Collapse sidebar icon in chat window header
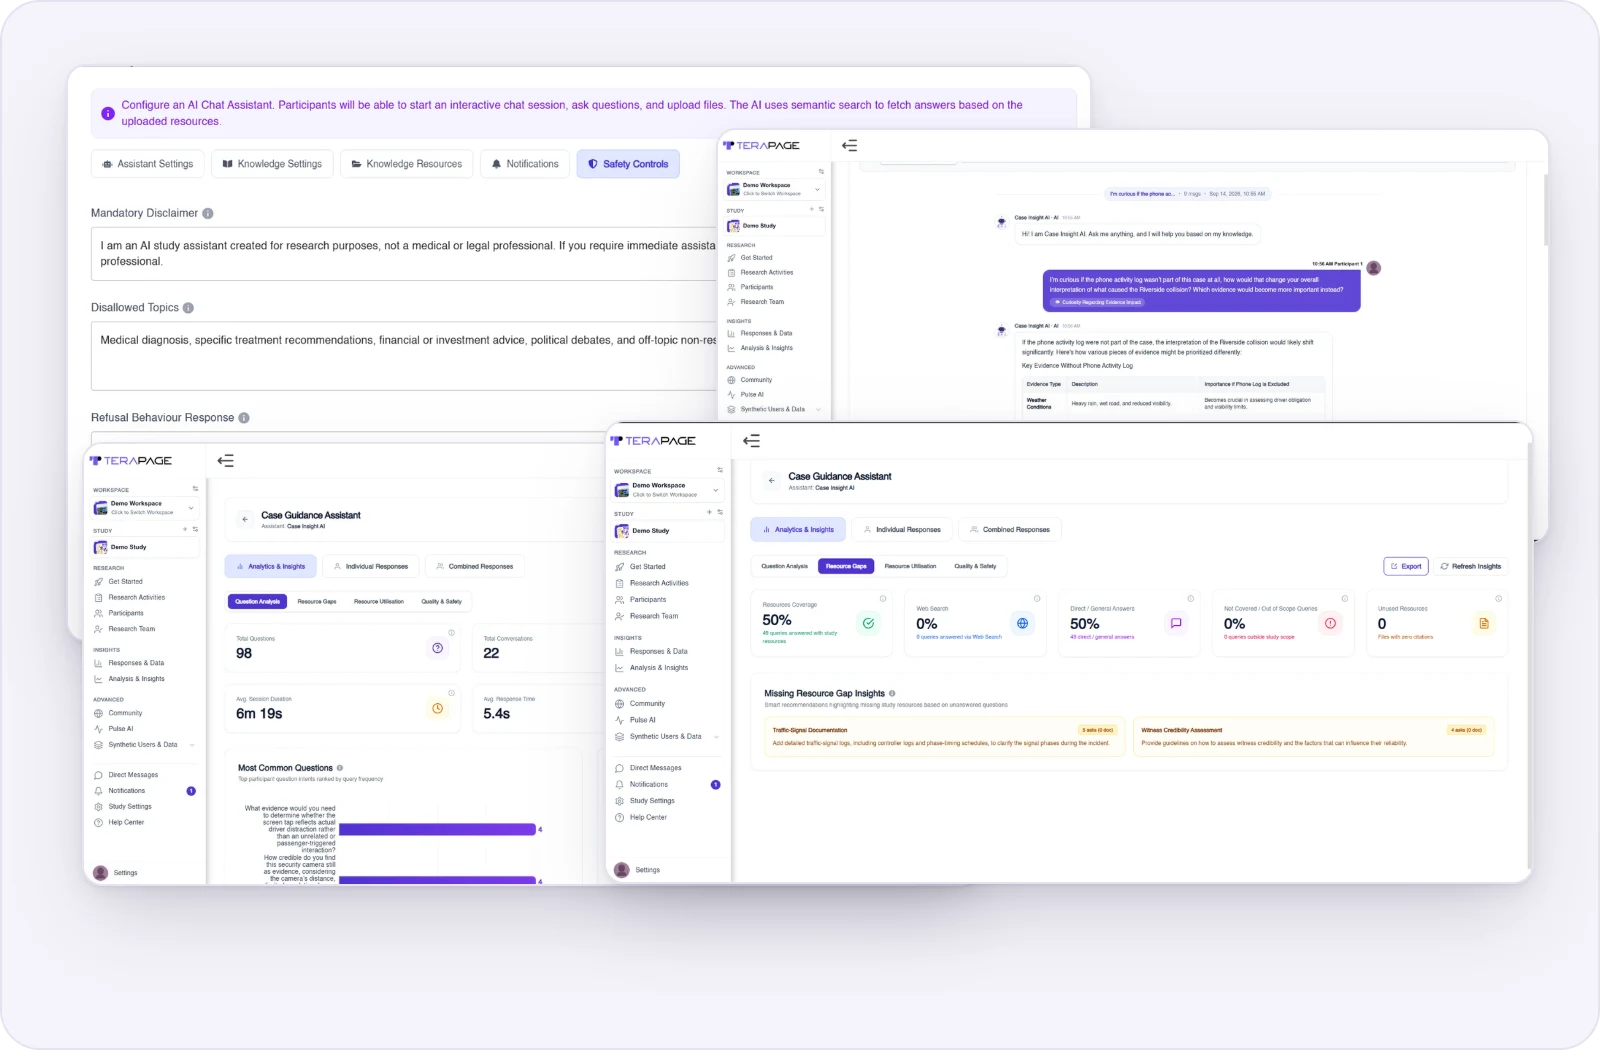This screenshot has width=1600, height=1050. (849, 146)
